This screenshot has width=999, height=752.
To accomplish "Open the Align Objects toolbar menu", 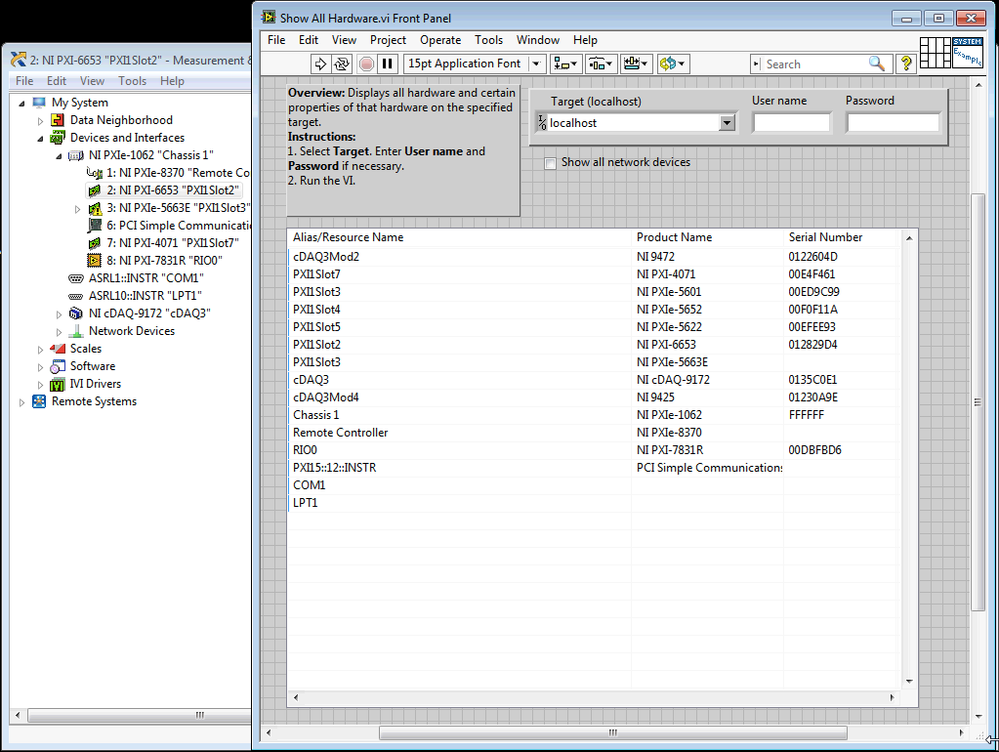I will pyautogui.click(x=566, y=64).
